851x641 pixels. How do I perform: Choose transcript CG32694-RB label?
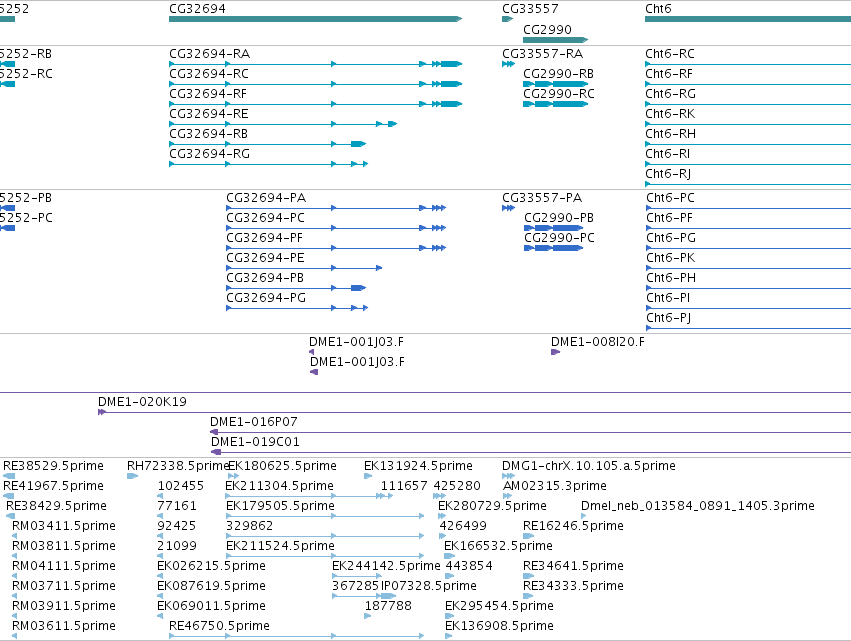coord(208,134)
